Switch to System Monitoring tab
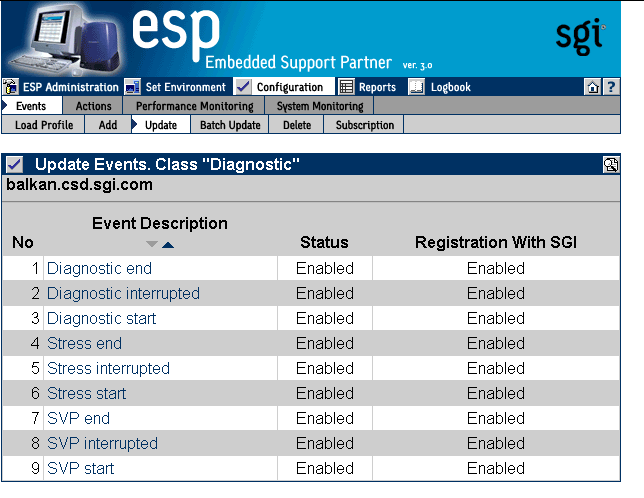 (x=320, y=106)
